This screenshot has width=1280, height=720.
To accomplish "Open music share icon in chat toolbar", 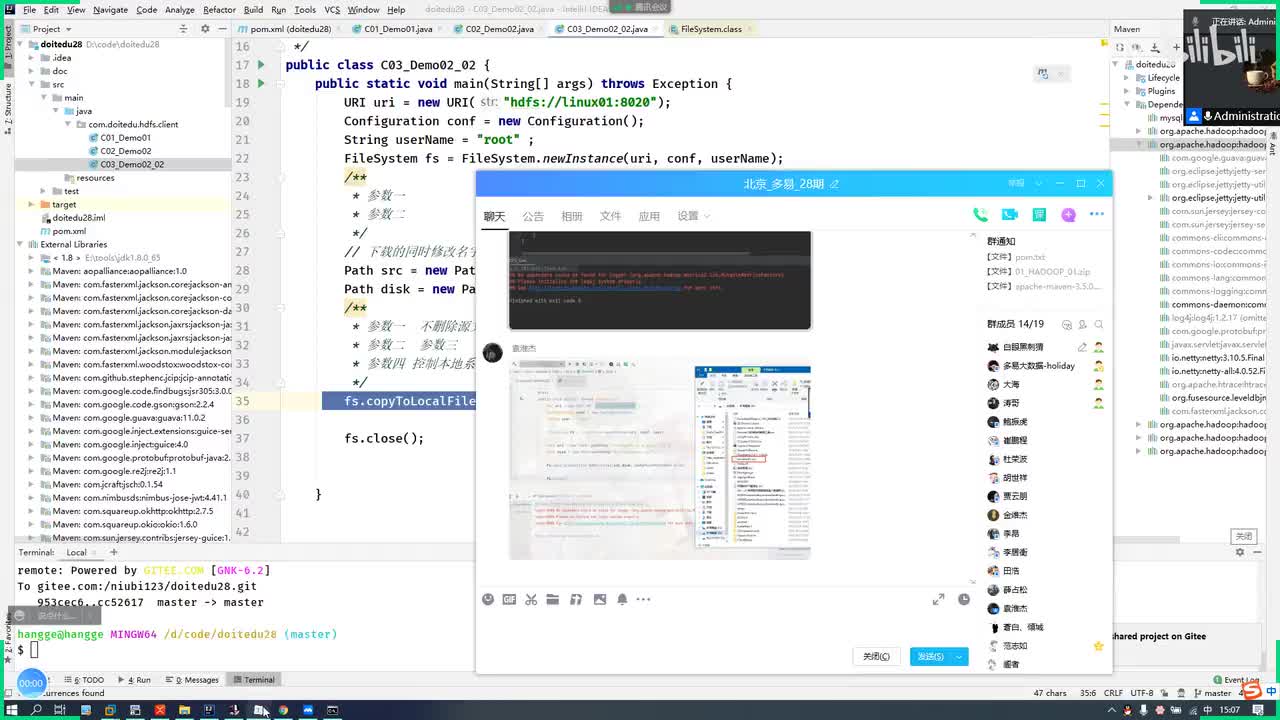I will coord(576,599).
